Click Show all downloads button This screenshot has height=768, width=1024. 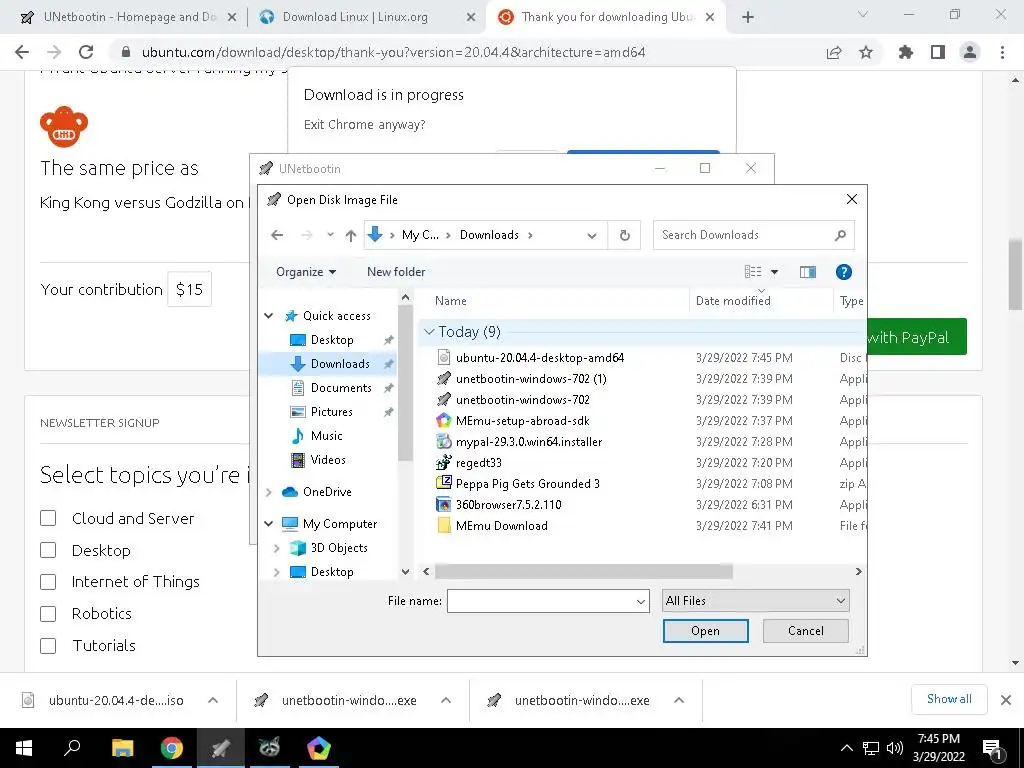click(x=949, y=699)
